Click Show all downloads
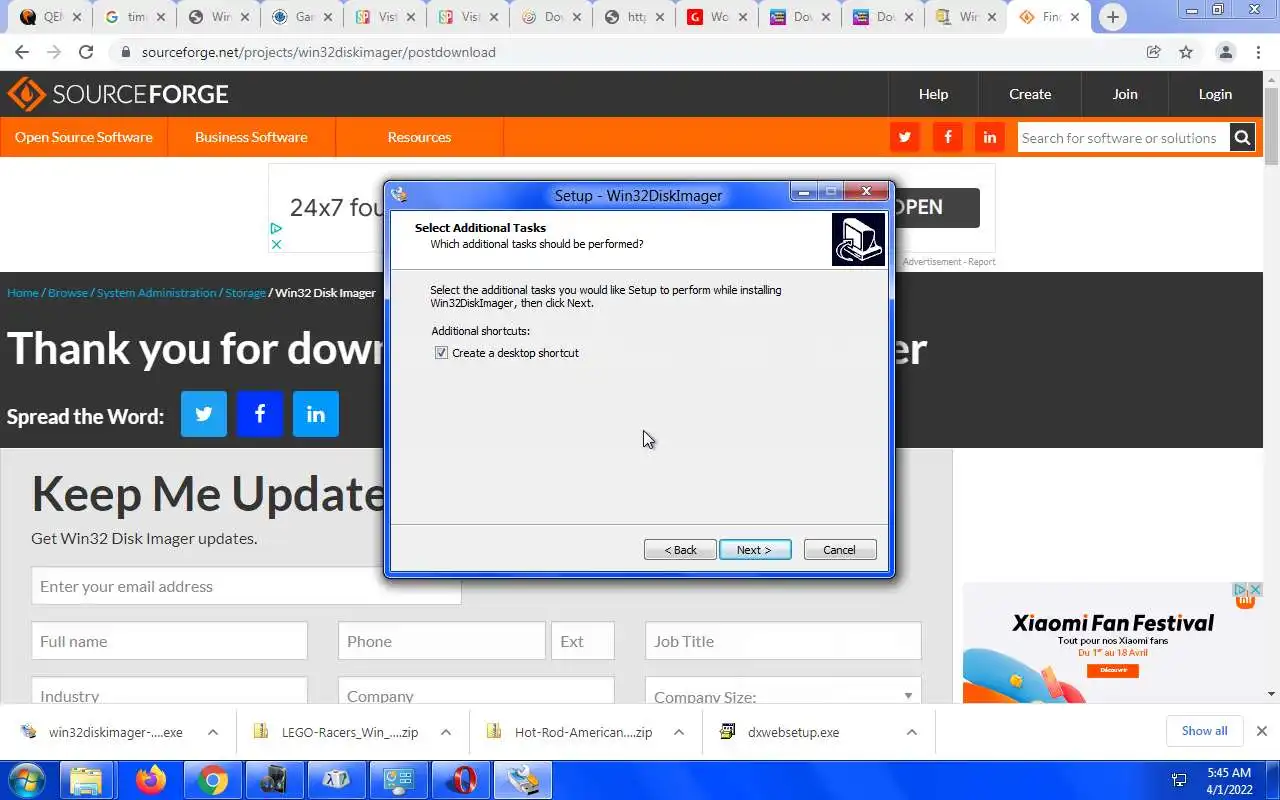This screenshot has height=800, width=1280. [1204, 731]
